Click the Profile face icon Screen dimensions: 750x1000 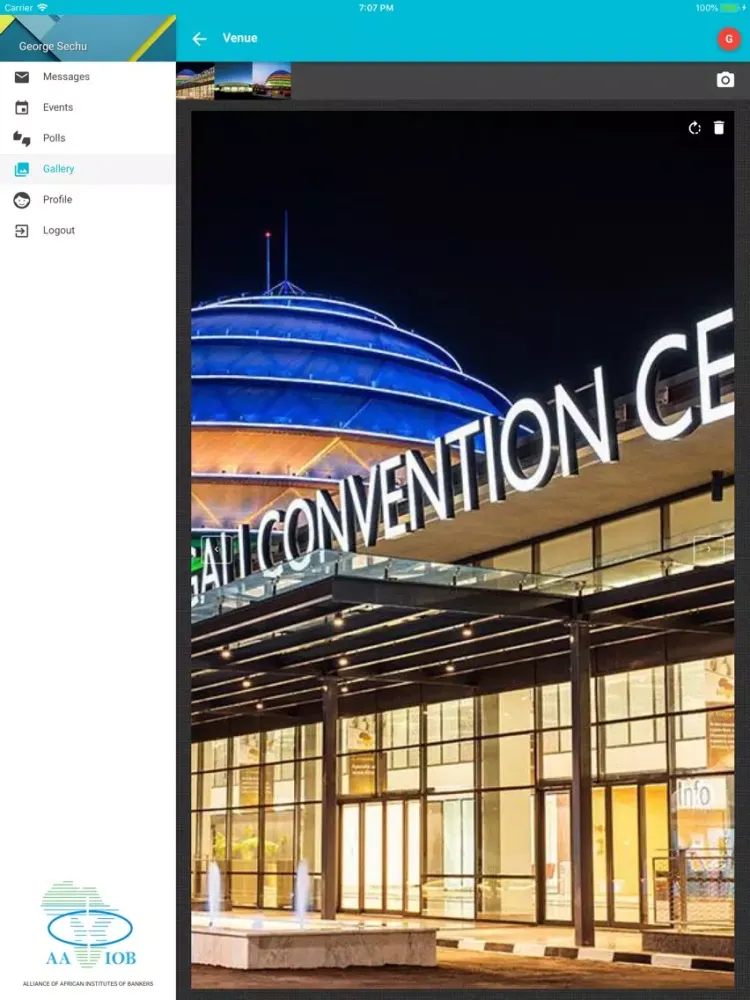[22, 200]
